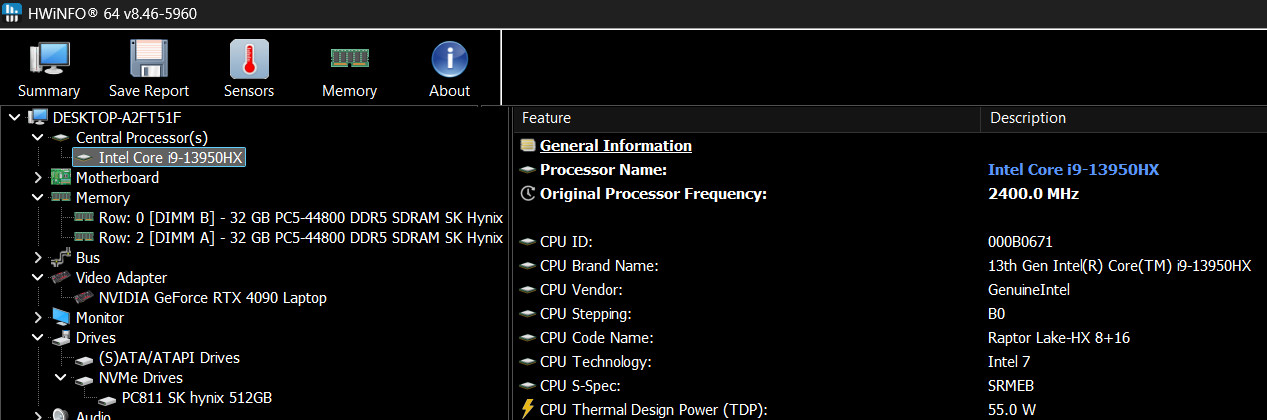Click the GeForce RTX 4090 Laptop icon
The width and height of the screenshot is (1267, 420).
pos(84,297)
